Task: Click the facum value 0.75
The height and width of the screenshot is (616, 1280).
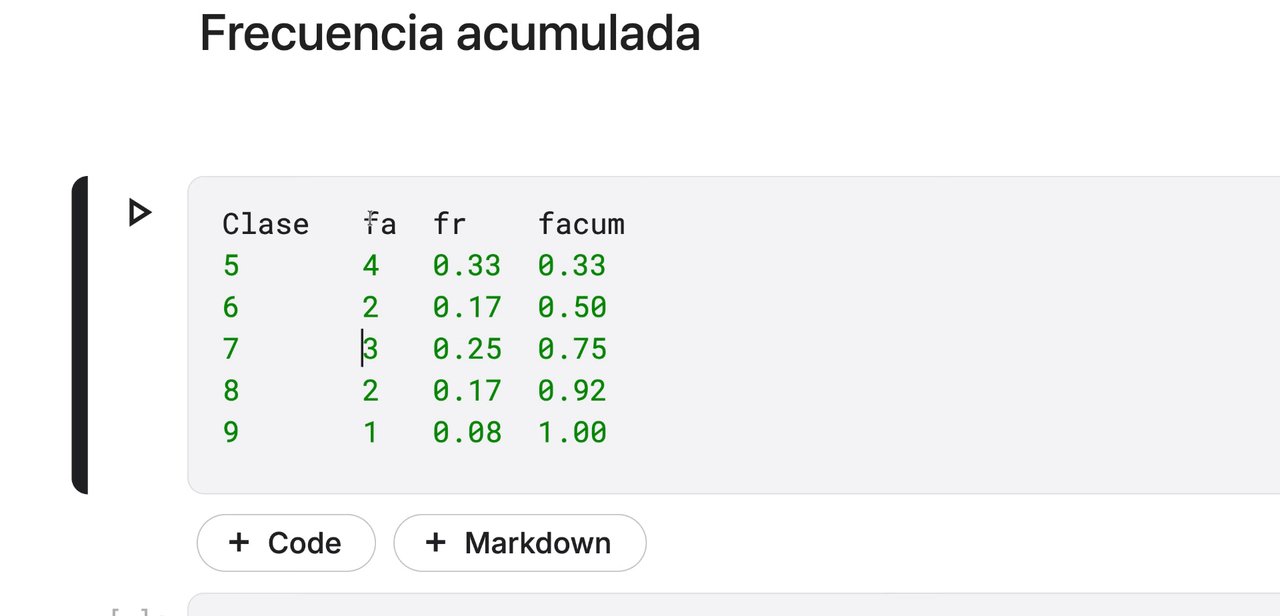Action: (x=572, y=349)
